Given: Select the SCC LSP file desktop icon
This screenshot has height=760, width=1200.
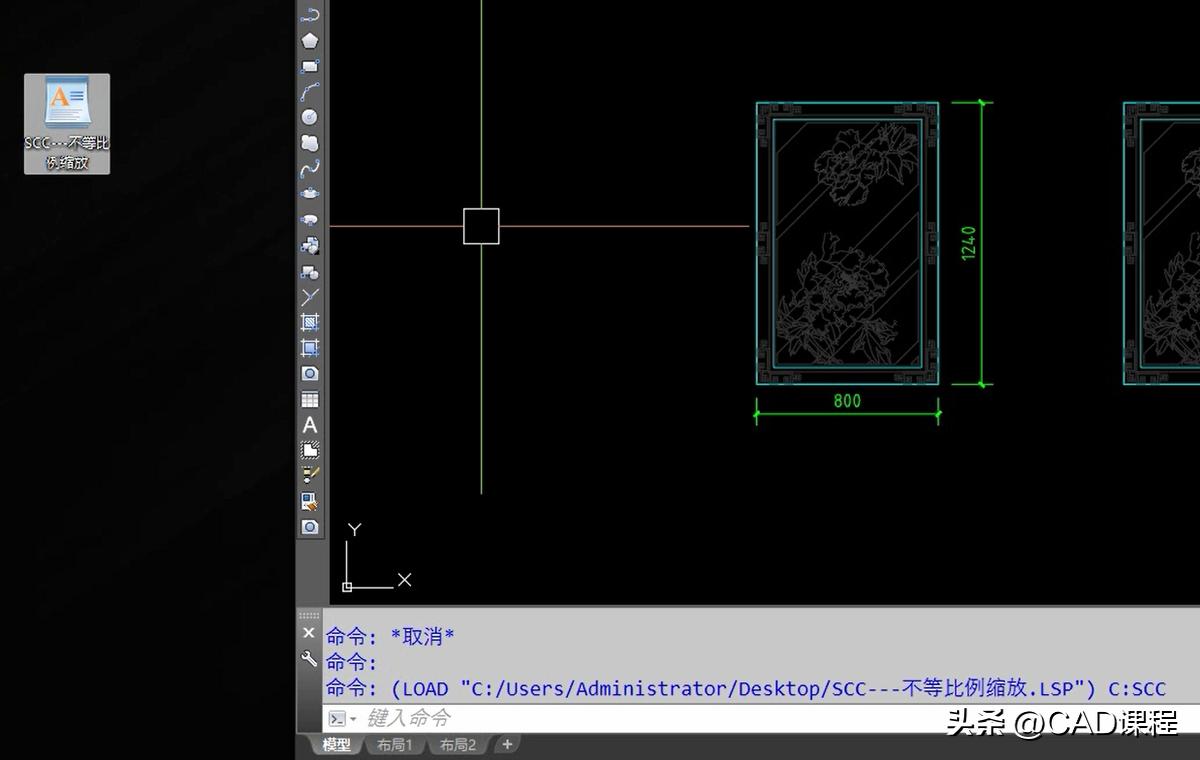Looking at the screenshot, I should tap(67, 123).
